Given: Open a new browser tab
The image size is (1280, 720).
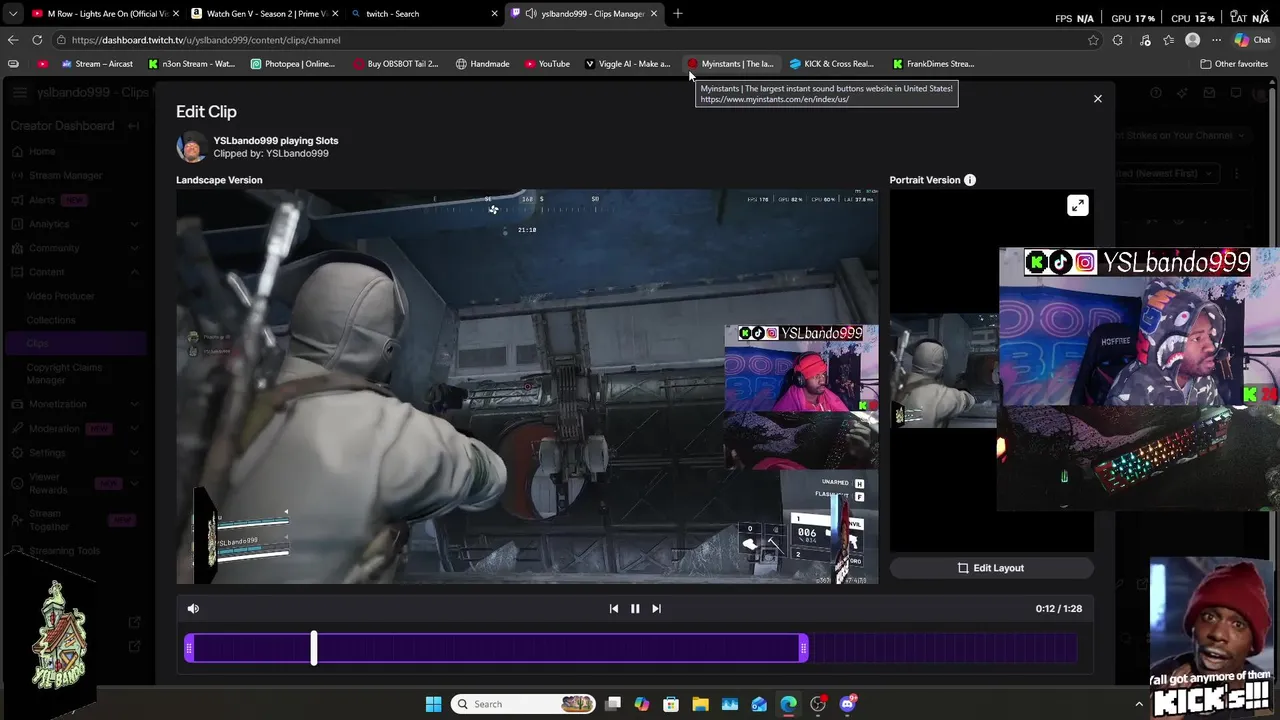Looking at the screenshot, I should pos(678,14).
